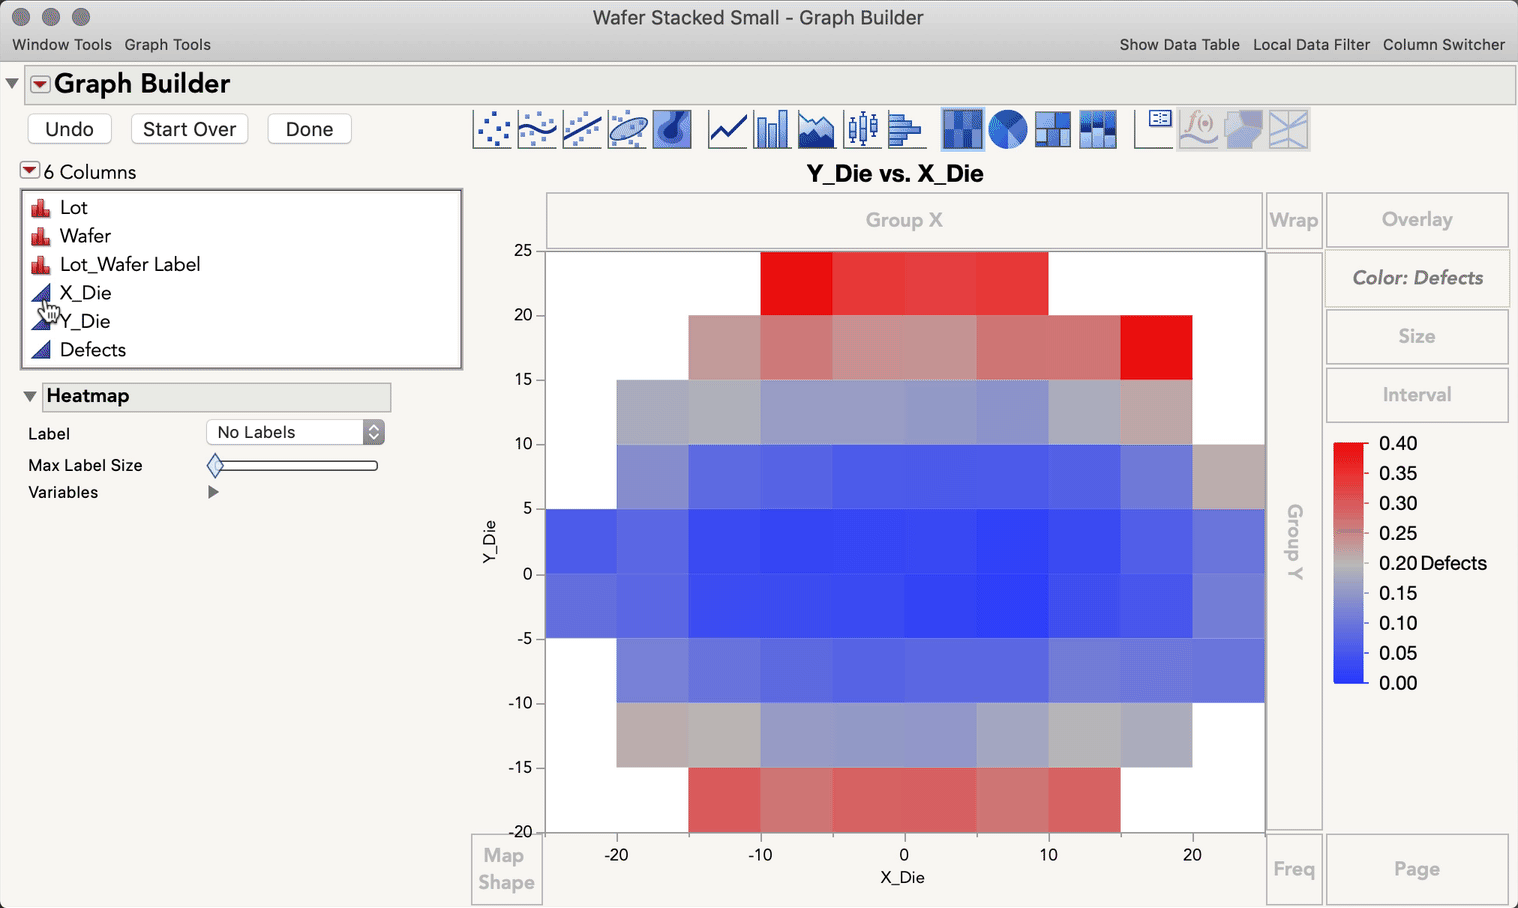Select the Pie chart element icon
Image resolution: width=1518 pixels, height=908 pixels.
[x=1008, y=129]
